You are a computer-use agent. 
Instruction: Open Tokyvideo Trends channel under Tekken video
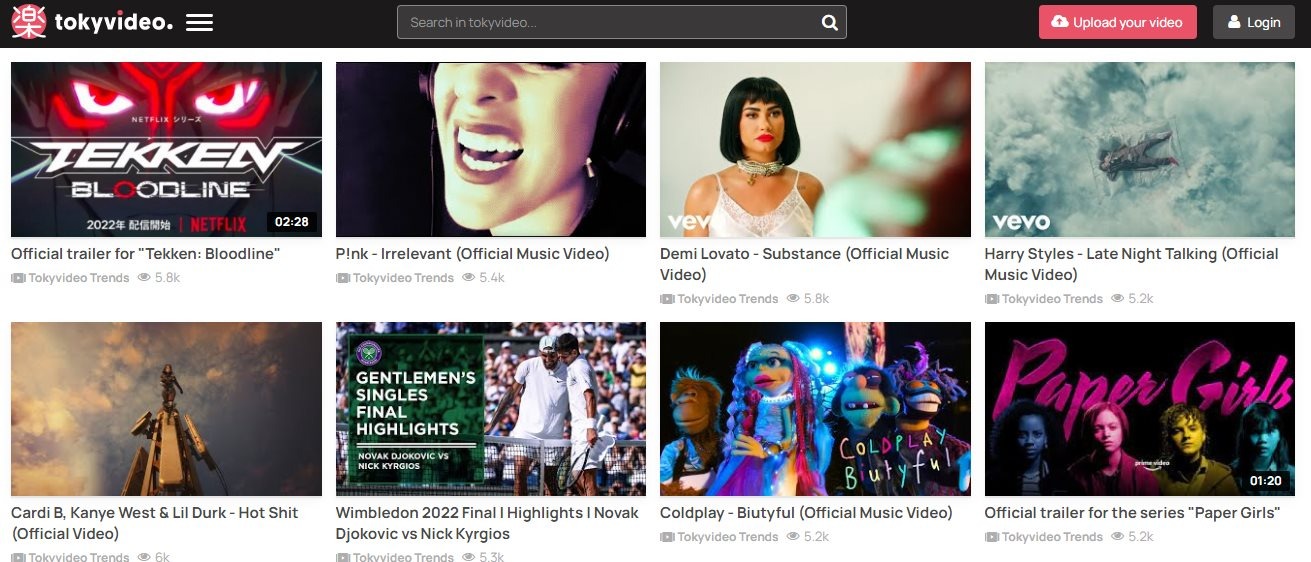(x=79, y=278)
